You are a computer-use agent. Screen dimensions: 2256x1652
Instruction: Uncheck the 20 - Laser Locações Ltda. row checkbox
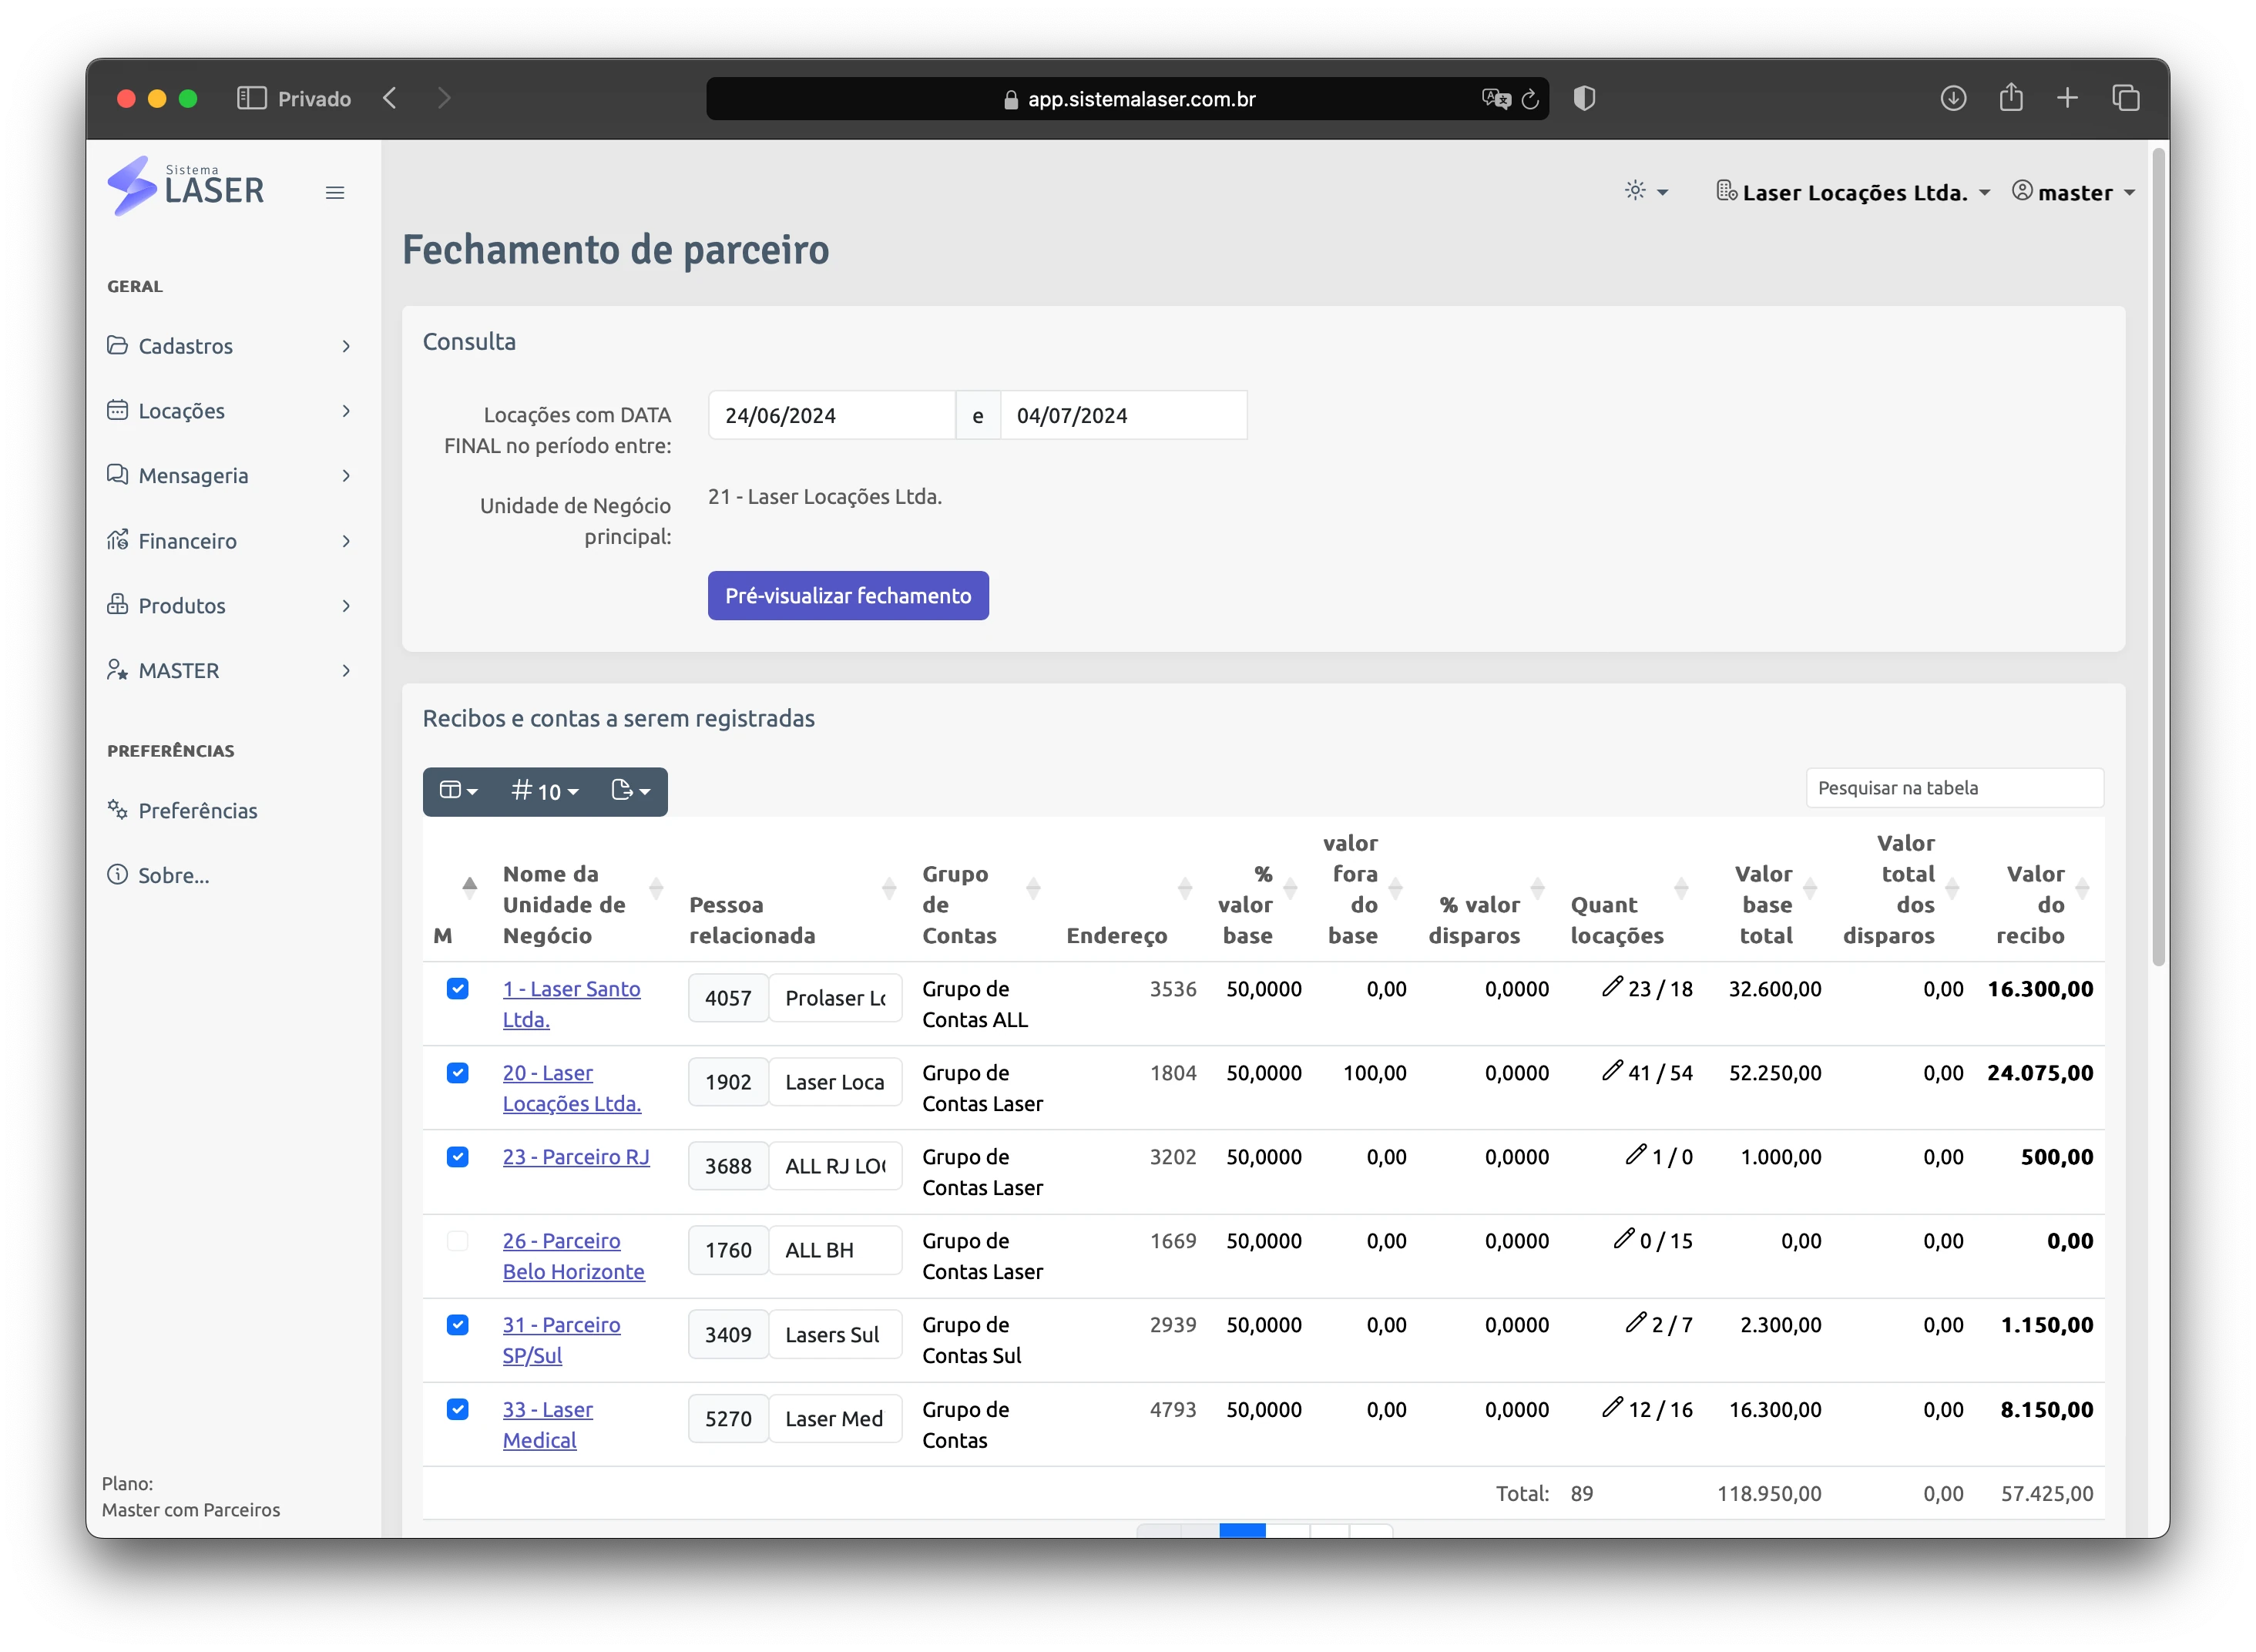click(x=457, y=1072)
